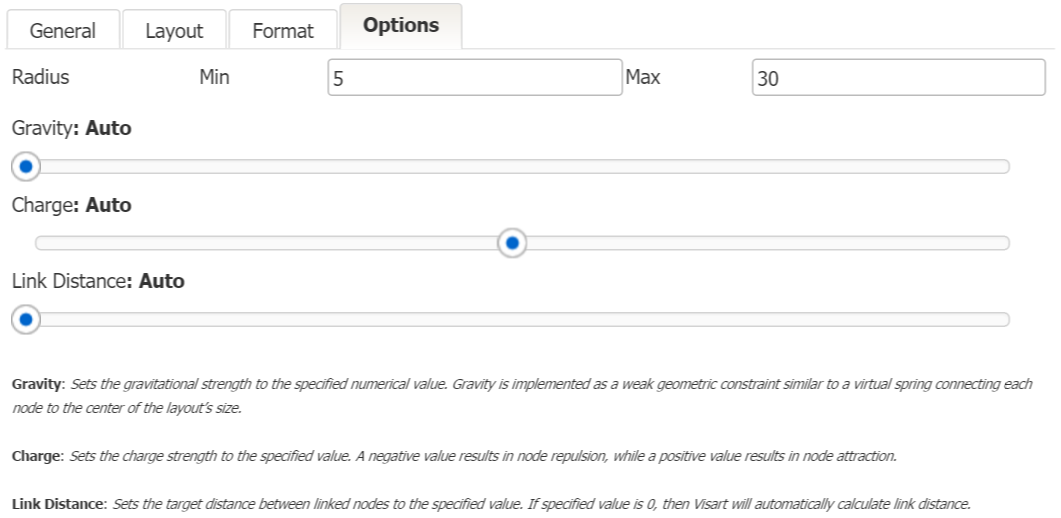This screenshot has width=1061, height=518.
Task: Click the Radius label
Action: click(40, 76)
